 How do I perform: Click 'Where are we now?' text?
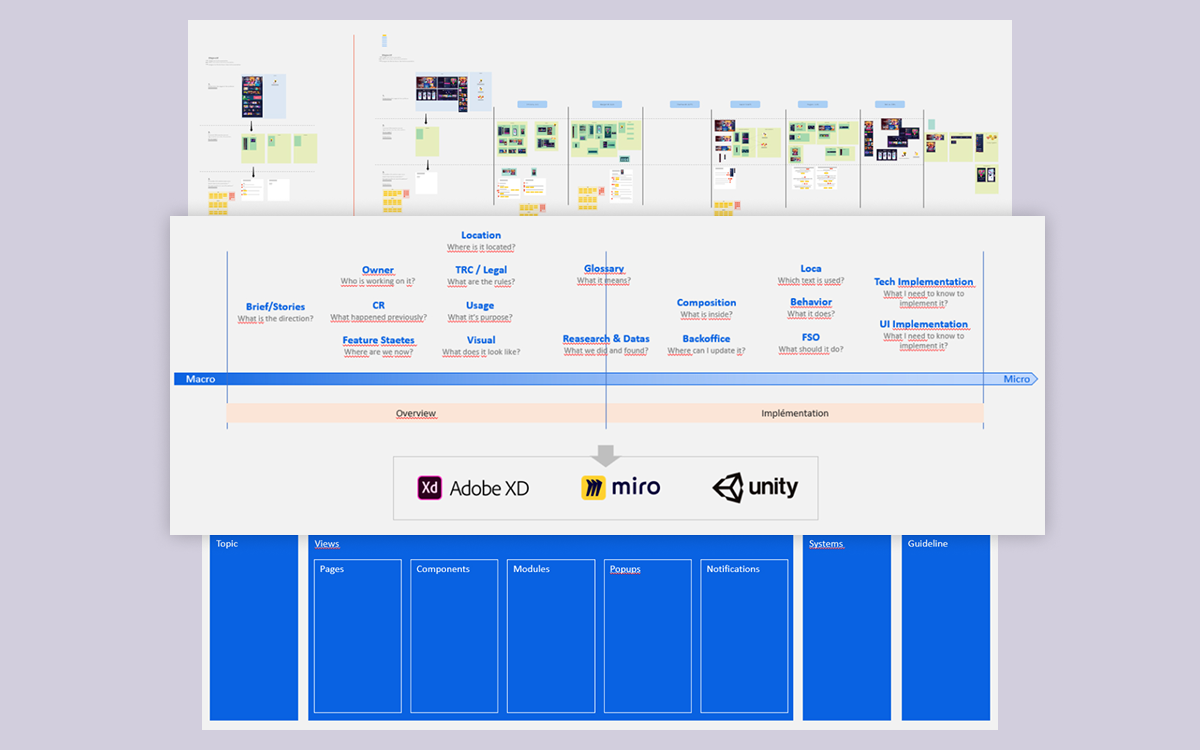coord(378,352)
